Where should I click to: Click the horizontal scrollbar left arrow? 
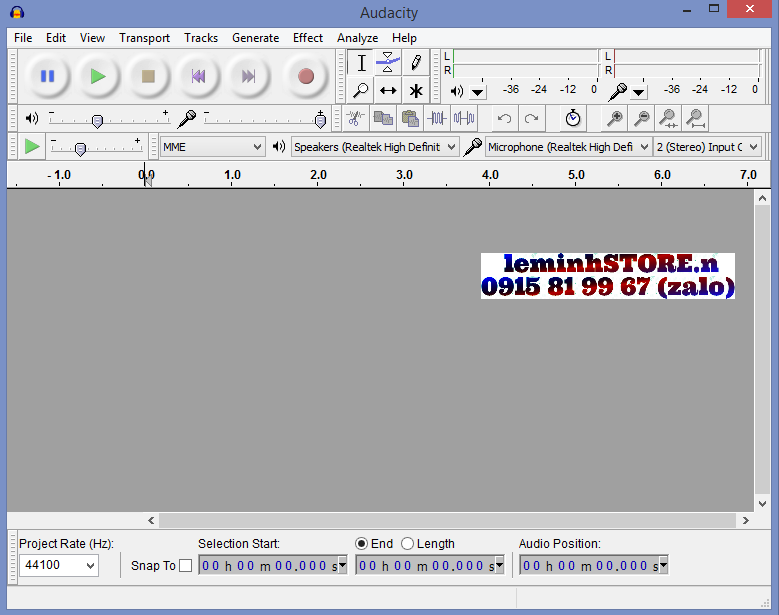151,520
